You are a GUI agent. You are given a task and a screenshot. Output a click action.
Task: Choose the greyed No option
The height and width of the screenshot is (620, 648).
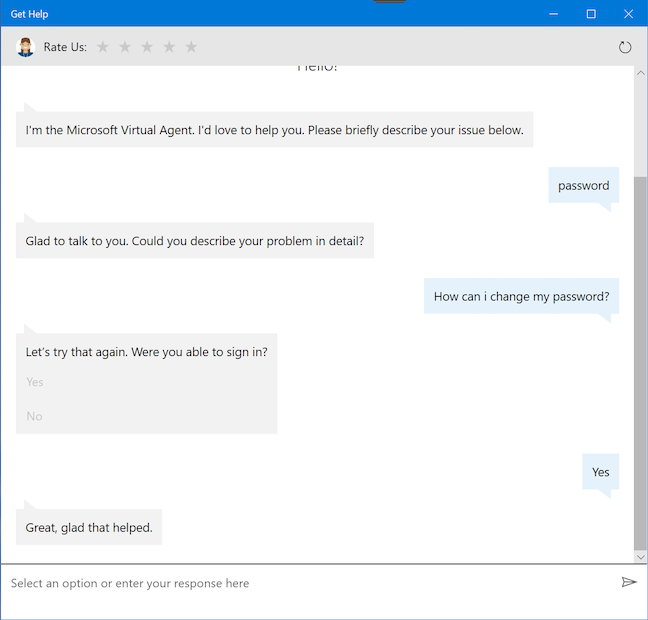tap(35, 416)
